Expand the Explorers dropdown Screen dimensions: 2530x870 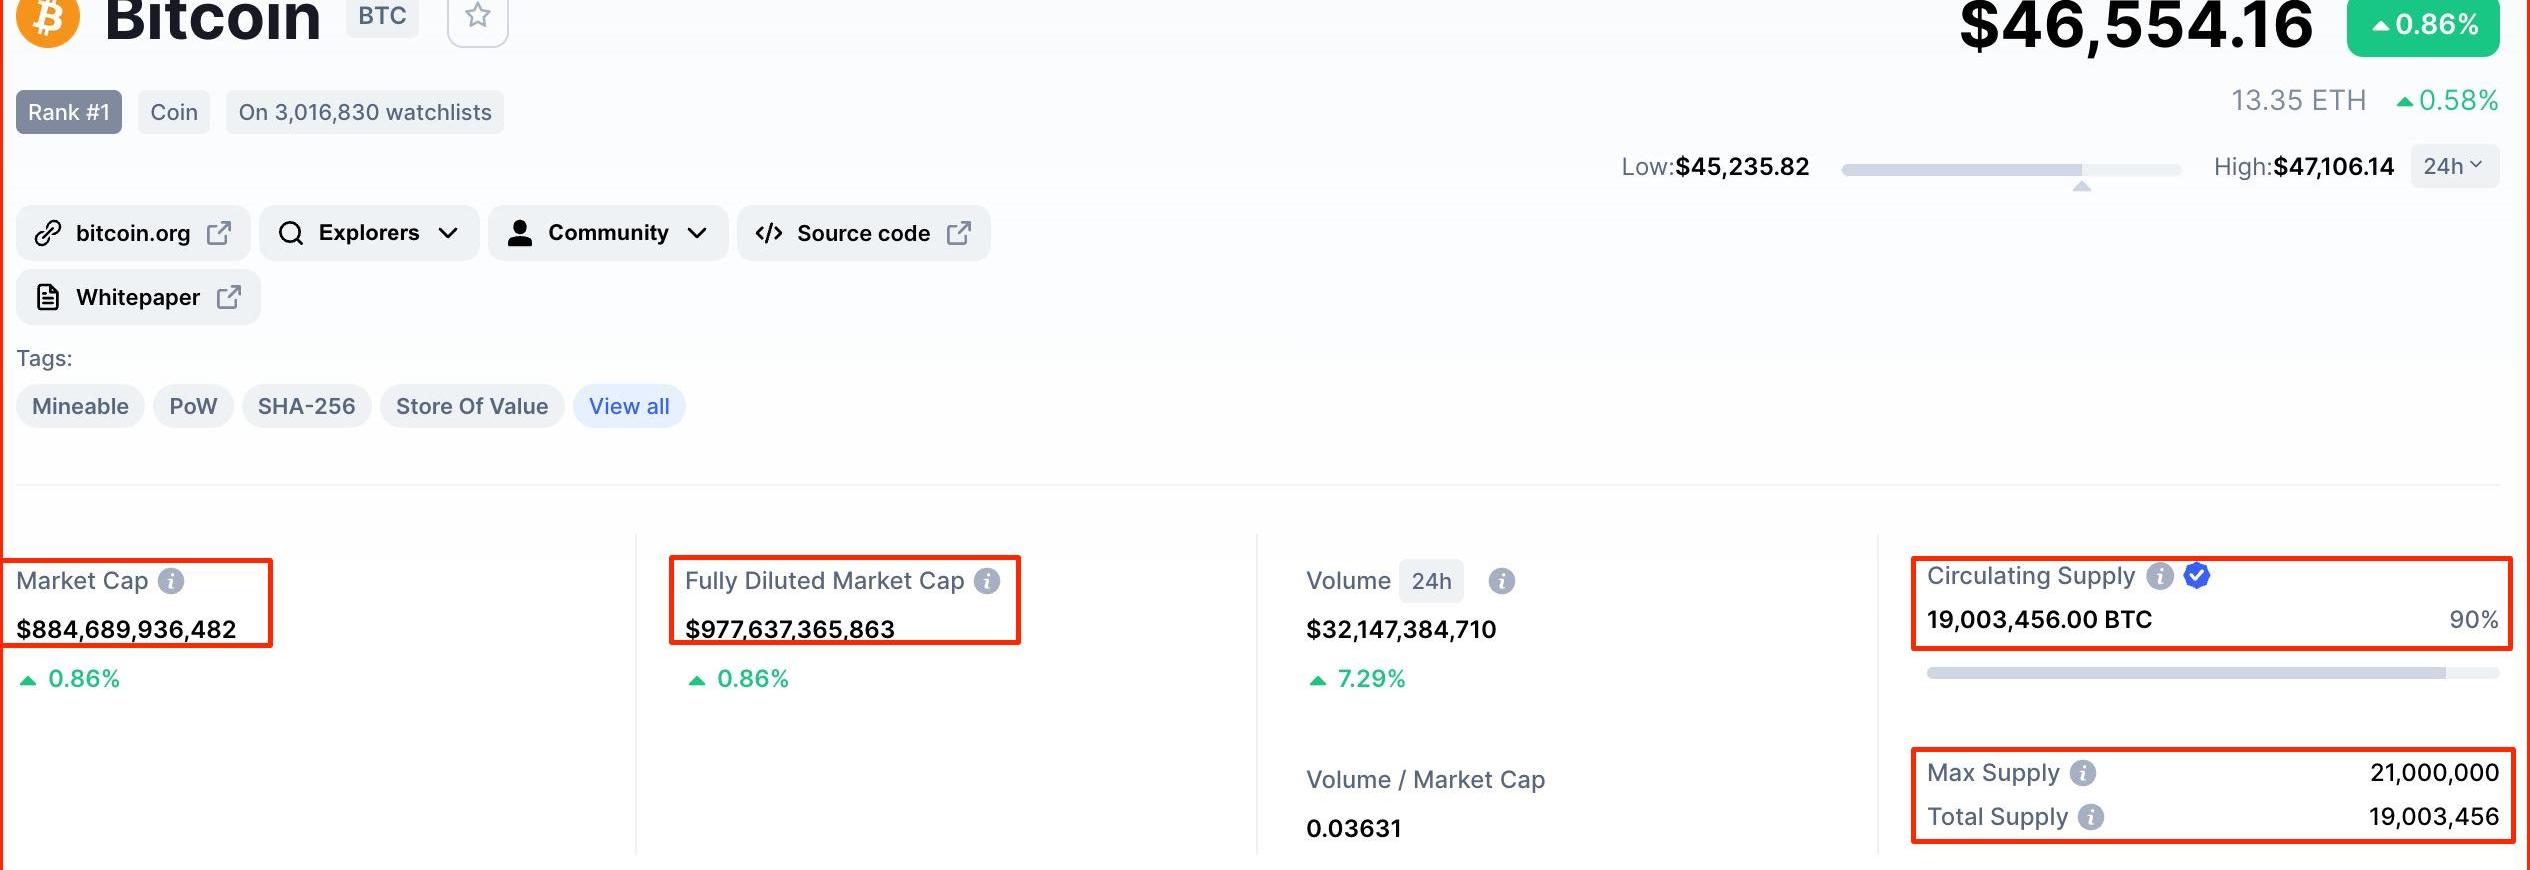[x=369, y=233]
